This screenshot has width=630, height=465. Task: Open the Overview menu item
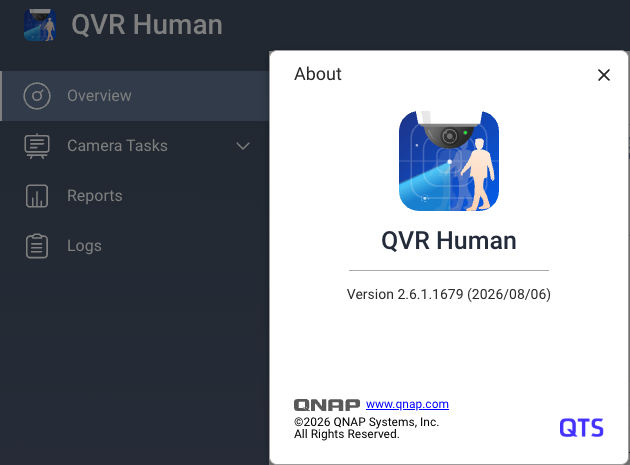(x=135, y=96)
